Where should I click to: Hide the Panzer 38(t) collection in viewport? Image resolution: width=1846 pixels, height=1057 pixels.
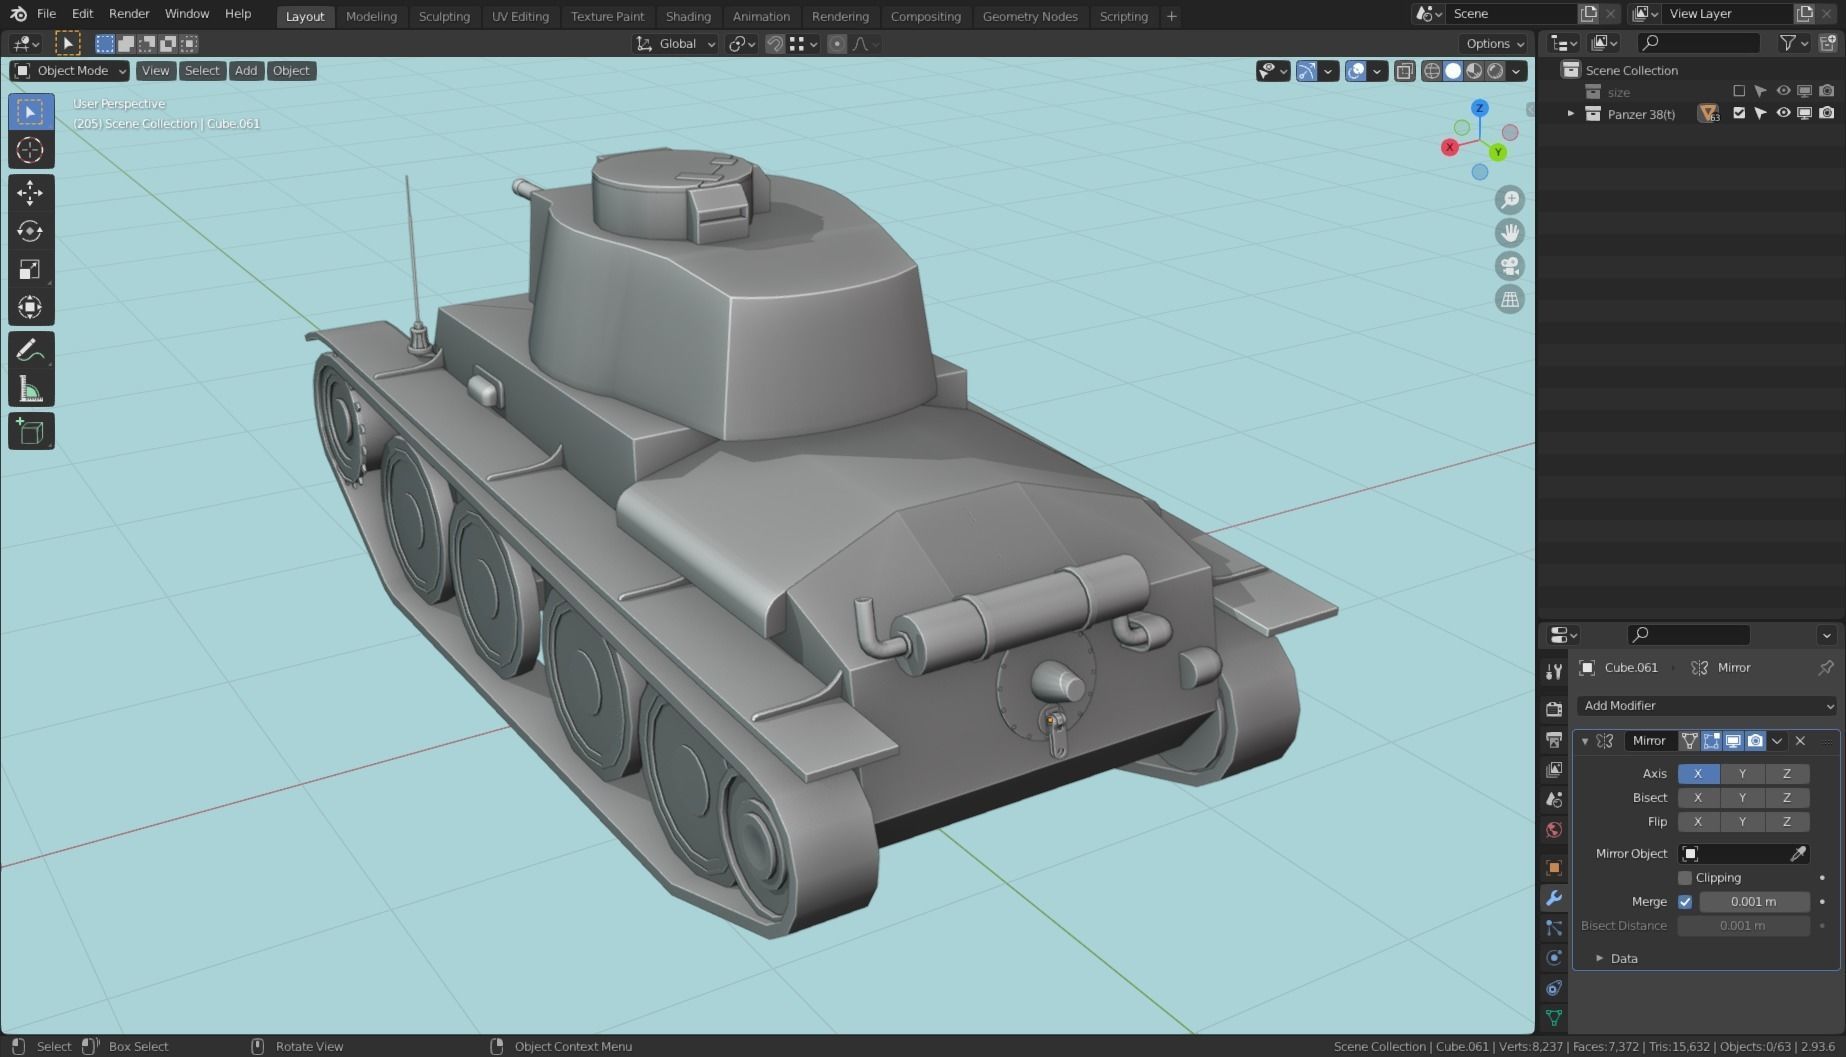[1782, 113]
